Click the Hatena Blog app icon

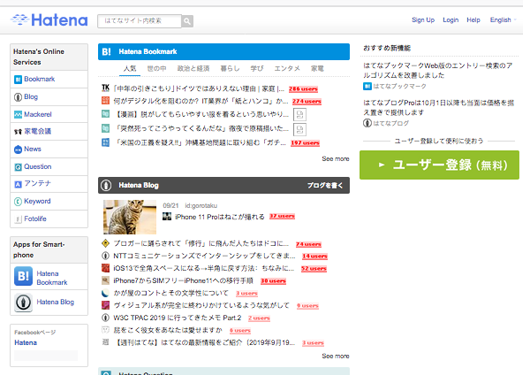tap(23, 302)
